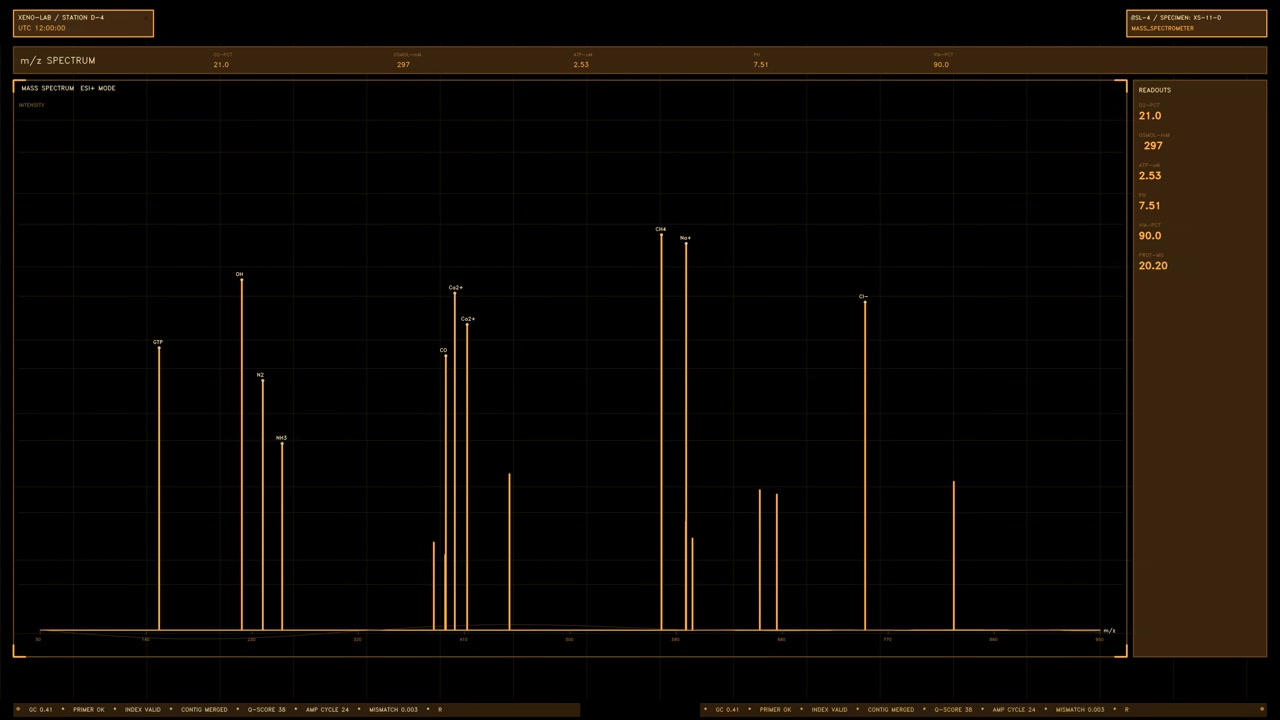This screenshot has height=720, width=1280.
Task: Select the OH peak label
Action: [x=240, y=274]
